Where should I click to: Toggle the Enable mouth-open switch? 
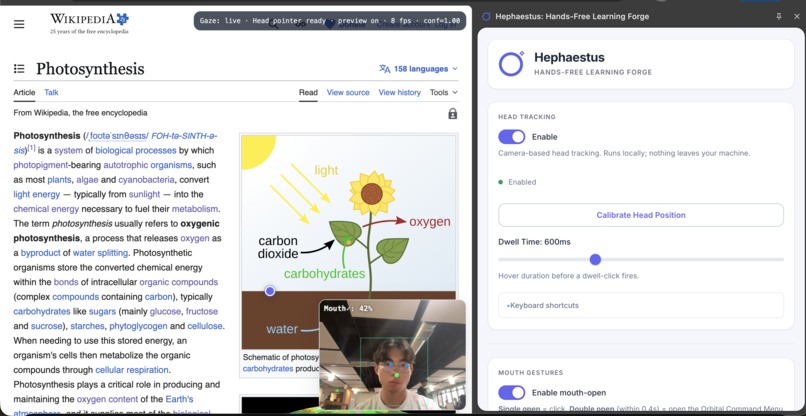(x=511, y=392)
